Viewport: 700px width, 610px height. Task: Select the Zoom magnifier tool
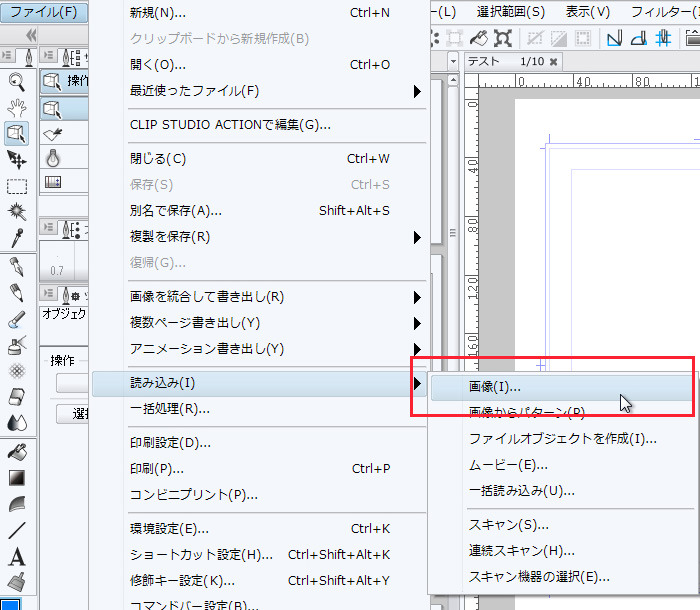[x=17, y=82]
